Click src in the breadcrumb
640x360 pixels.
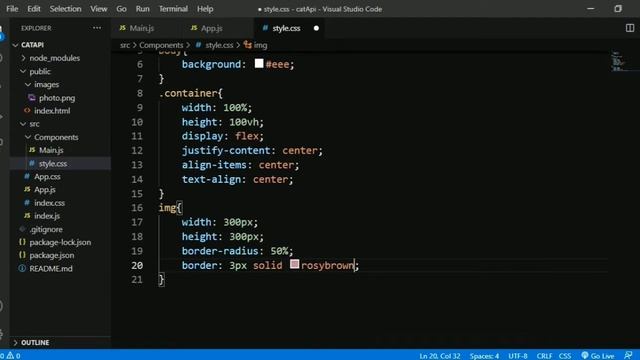[x=124, y=45]
